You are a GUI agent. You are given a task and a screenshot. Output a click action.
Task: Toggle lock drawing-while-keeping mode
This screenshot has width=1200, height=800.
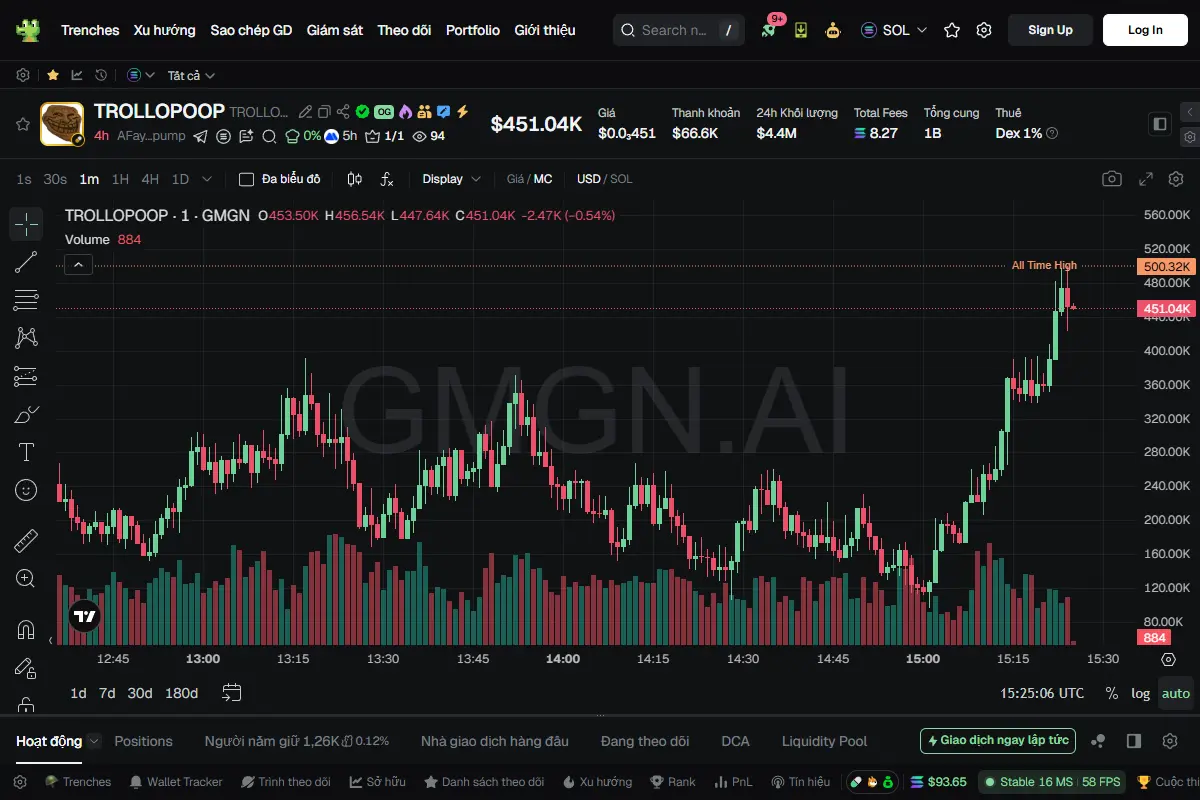click(26, 668)
